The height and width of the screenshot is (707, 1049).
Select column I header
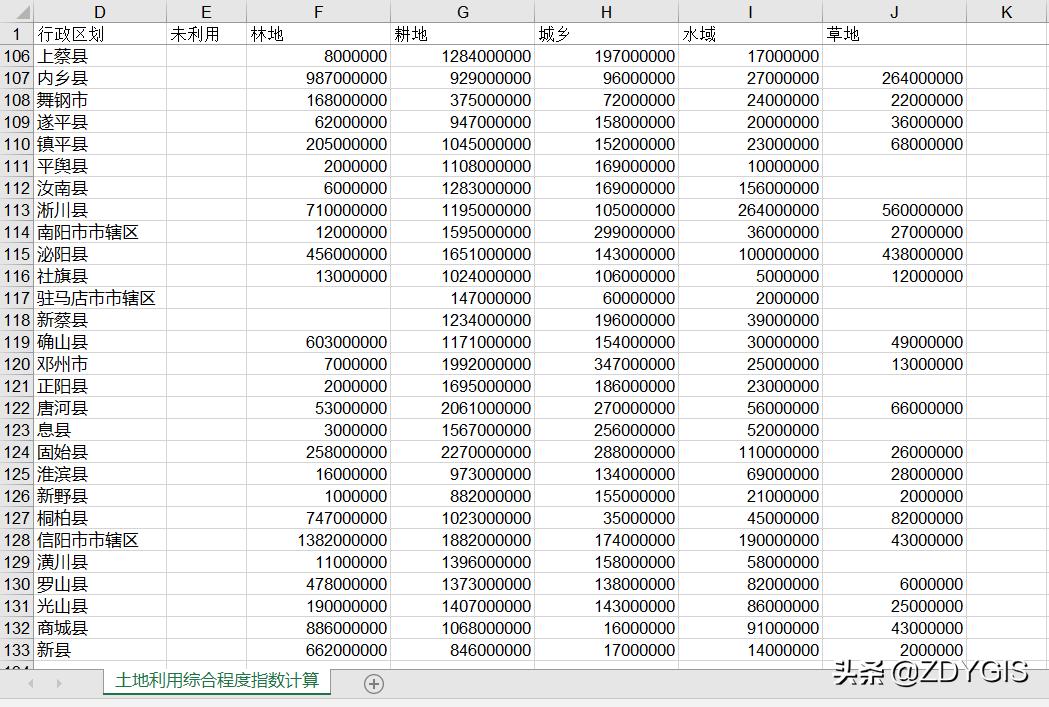[750, 12]
